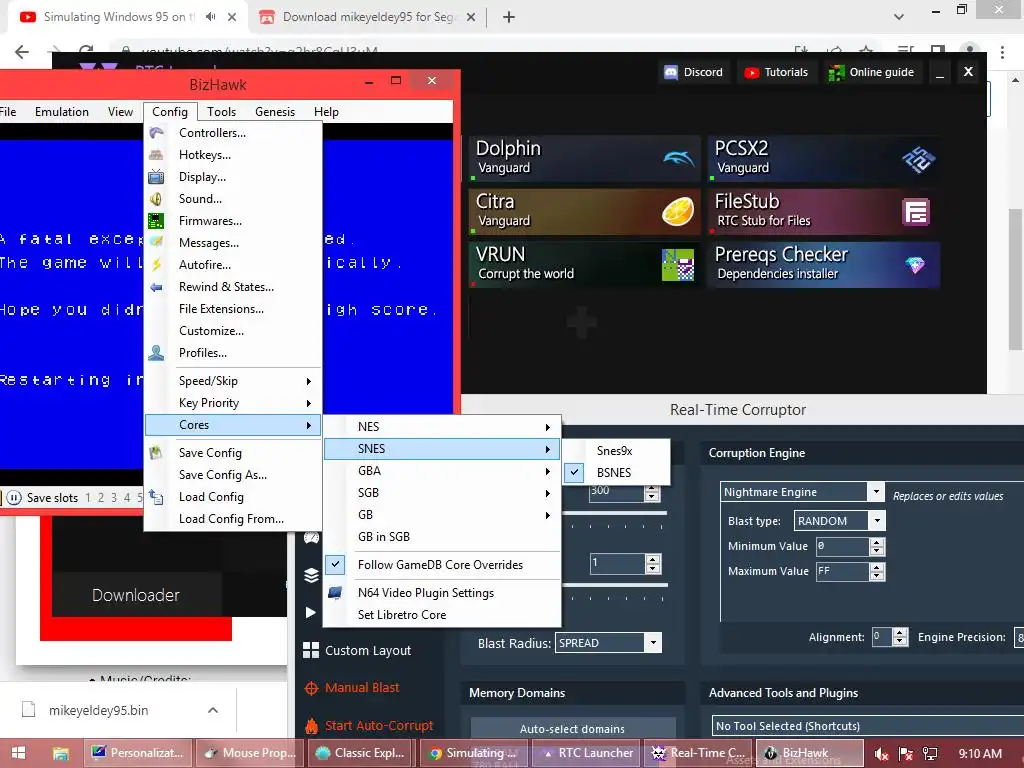The width and height of the screenshot is (1024, 768).
Task: Click the Custom Layout grid icon
Action: (x=311, y=650)
